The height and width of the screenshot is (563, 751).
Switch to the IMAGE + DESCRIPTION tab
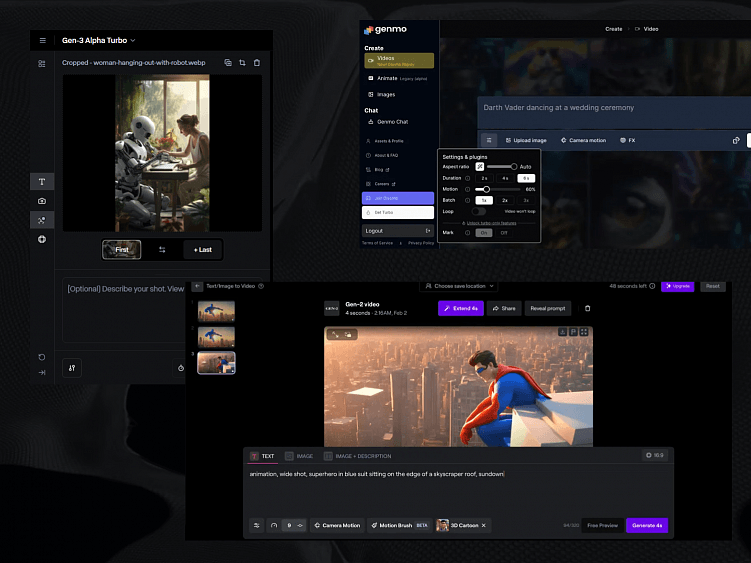pyautogui.click(x=358, y=456)
